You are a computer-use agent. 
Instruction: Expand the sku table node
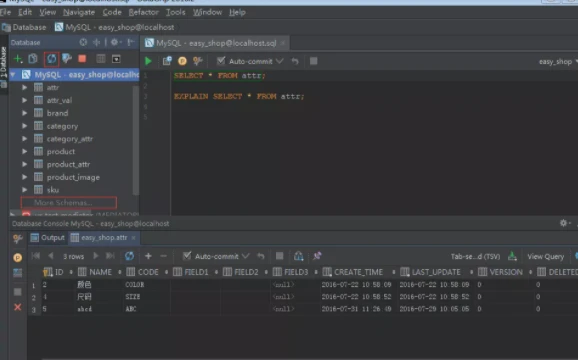pyautogui.click(x=24, y=190)
